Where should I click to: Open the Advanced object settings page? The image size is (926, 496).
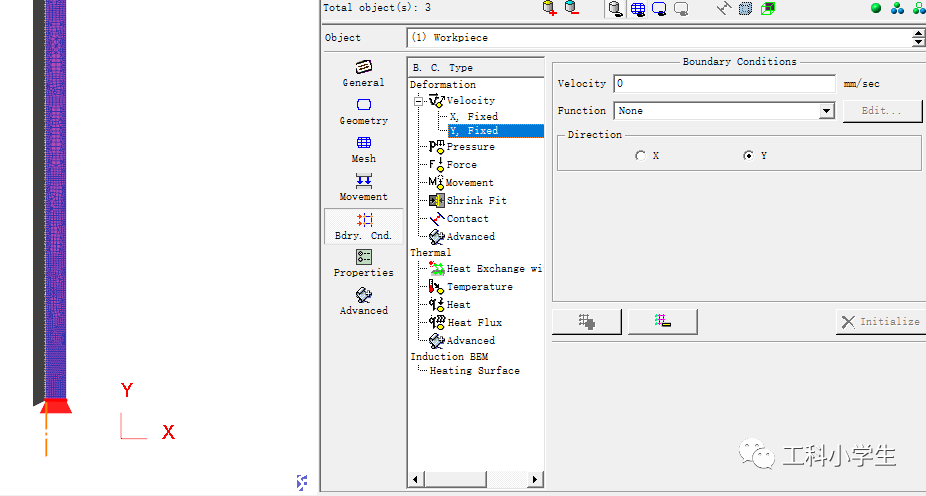coord(364,302)
